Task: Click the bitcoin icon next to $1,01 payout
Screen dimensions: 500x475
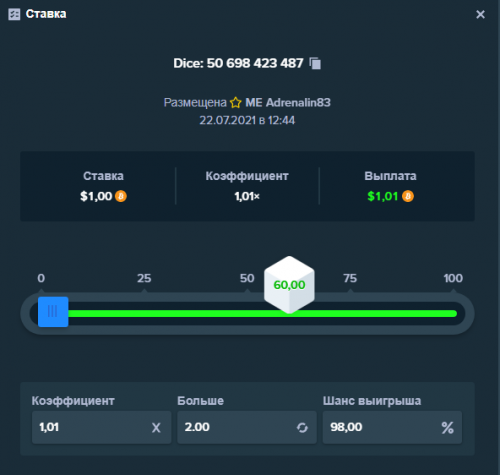Action: (408, 196)
